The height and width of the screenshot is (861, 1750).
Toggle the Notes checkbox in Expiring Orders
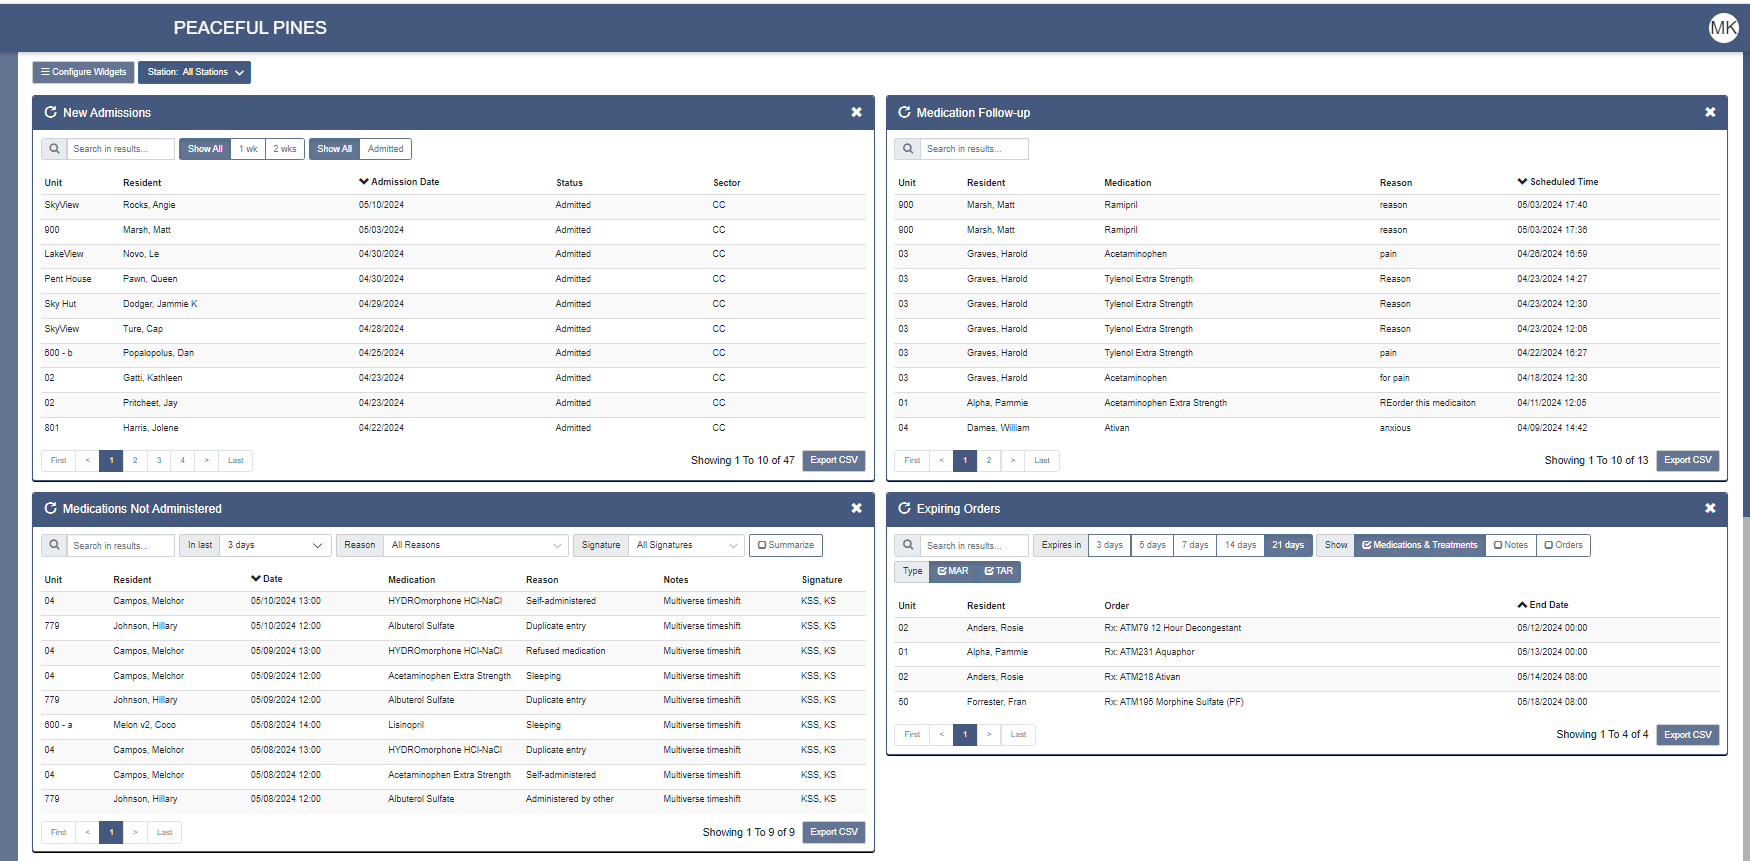[x=1510, y=545]
